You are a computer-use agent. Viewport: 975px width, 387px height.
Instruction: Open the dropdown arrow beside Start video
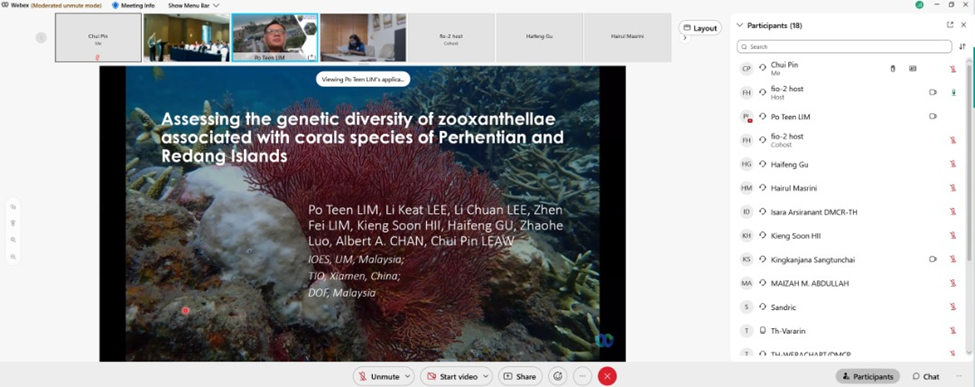(x=486, y=376)
